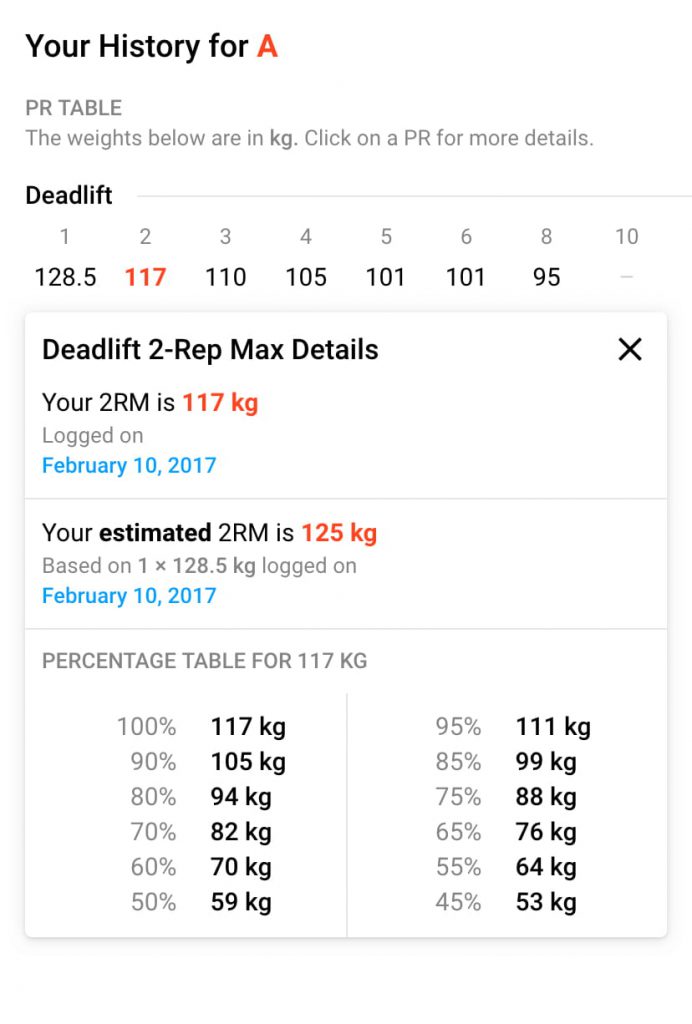Viewport: 692px width, 1024px height.
Task: Select the 6-rep max entry 101
Action: 465,277
